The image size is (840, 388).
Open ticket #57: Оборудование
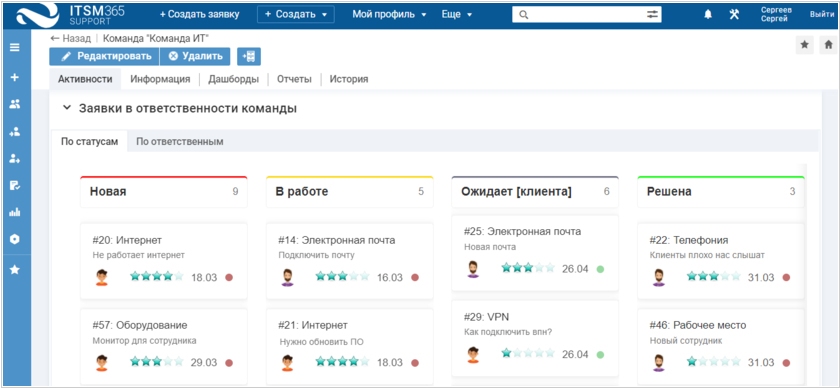coord(139,325)
